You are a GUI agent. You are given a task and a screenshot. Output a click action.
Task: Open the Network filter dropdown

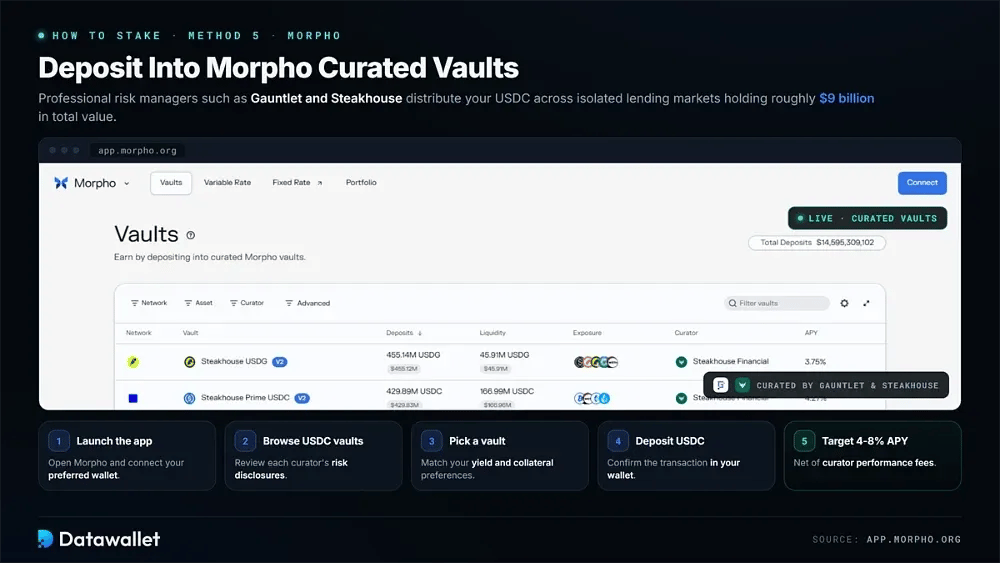click(149, 303)
